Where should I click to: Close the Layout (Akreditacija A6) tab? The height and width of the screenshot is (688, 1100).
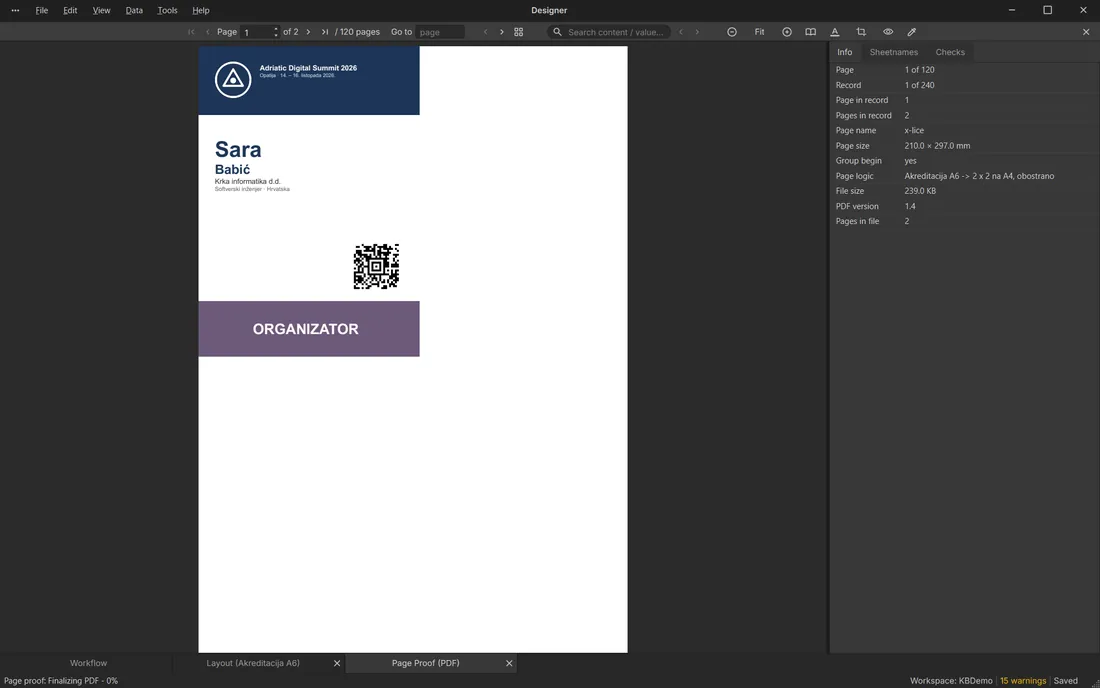click(x=337, y=663)
